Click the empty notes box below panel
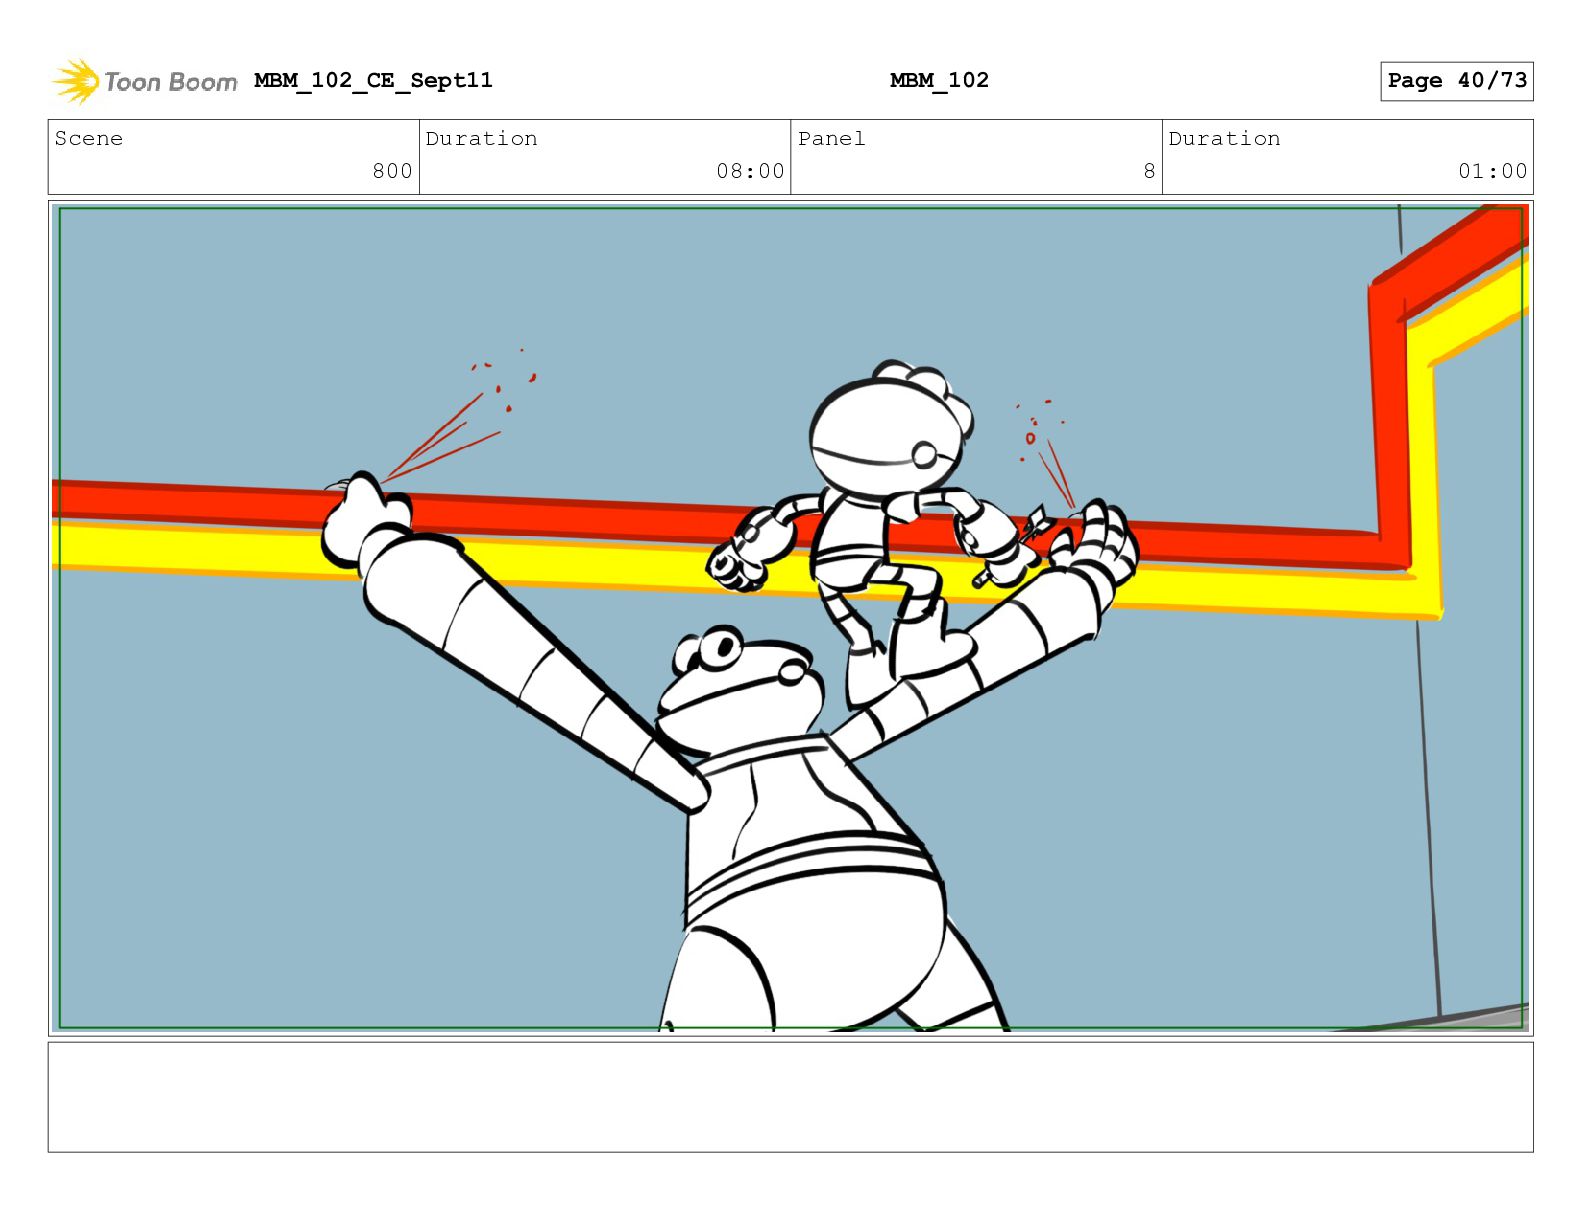 tap(790, 1097)
